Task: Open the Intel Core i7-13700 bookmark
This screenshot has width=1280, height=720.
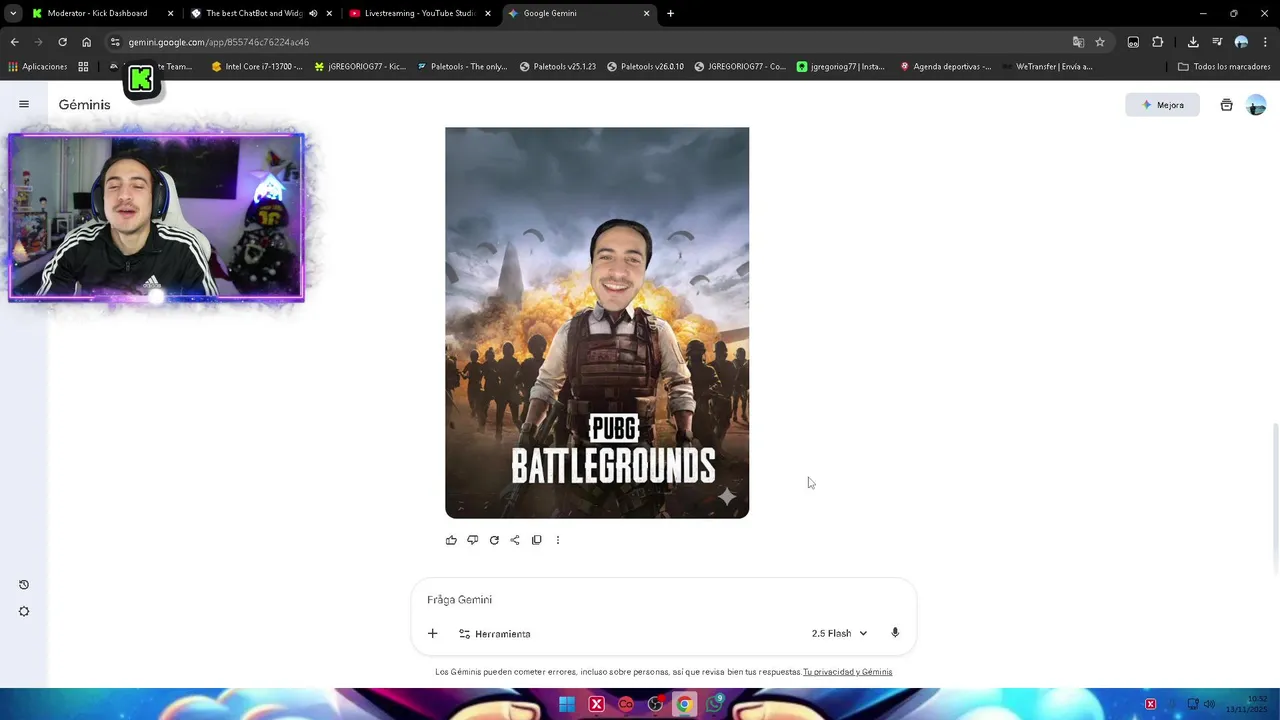Action: tap(257, 67)
